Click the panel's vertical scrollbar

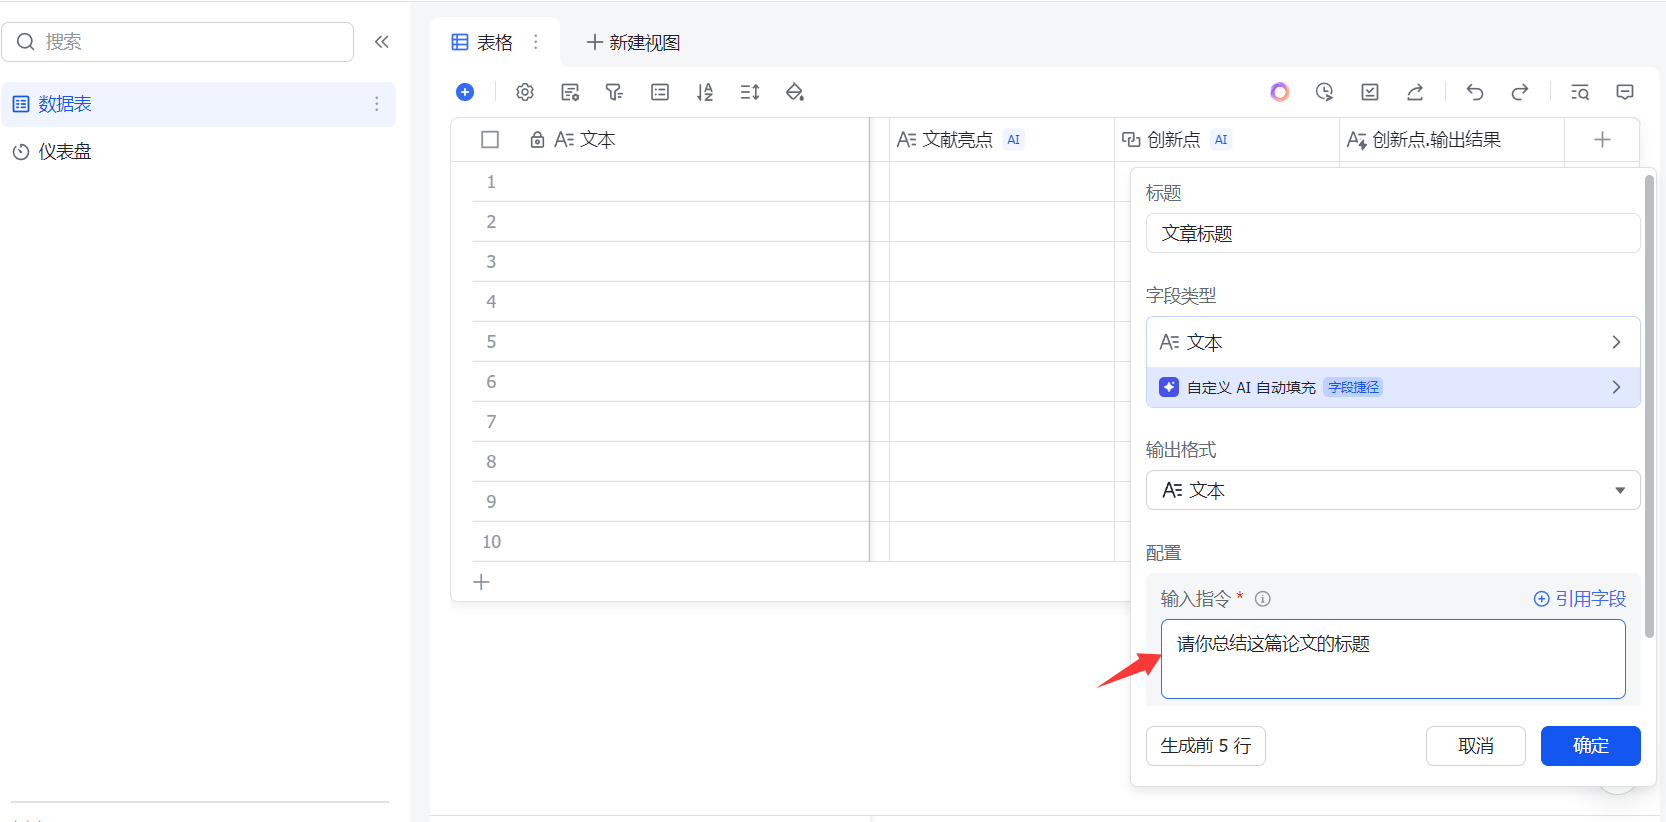(1649, 400)
